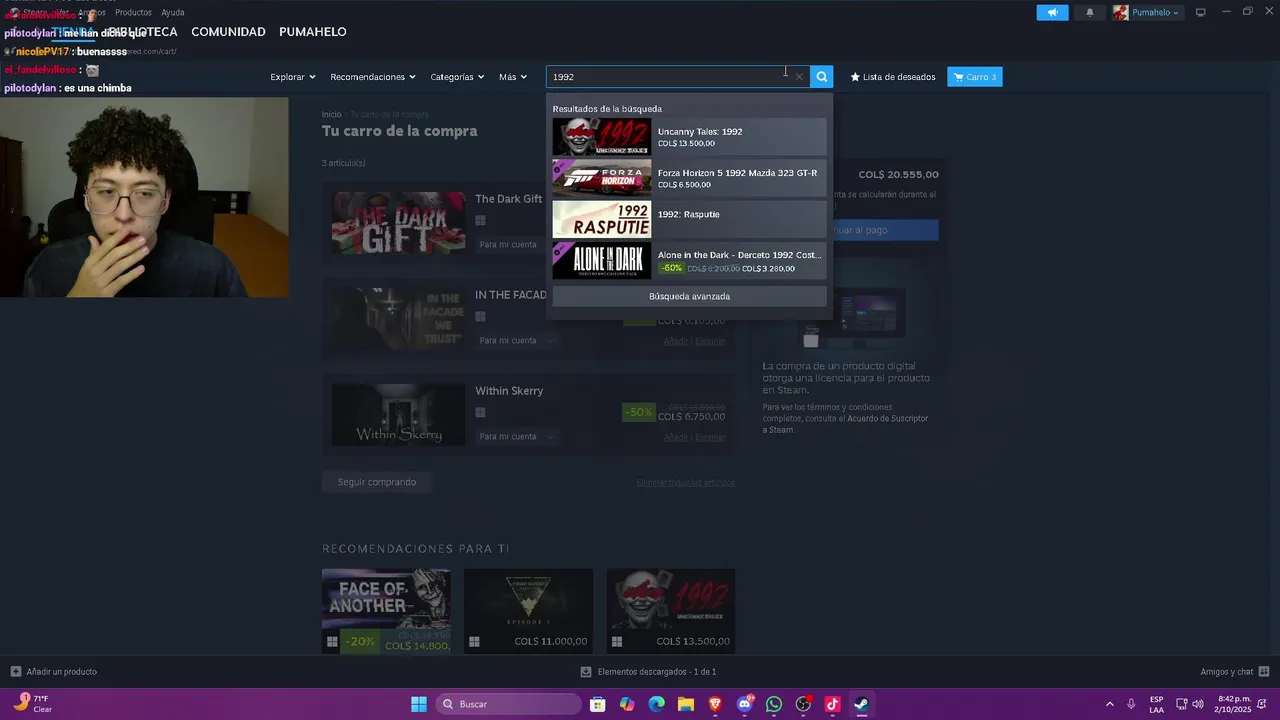
Task: Open Para mi cuenta dropdown for Within Skerry
Action: coord(517,436)
